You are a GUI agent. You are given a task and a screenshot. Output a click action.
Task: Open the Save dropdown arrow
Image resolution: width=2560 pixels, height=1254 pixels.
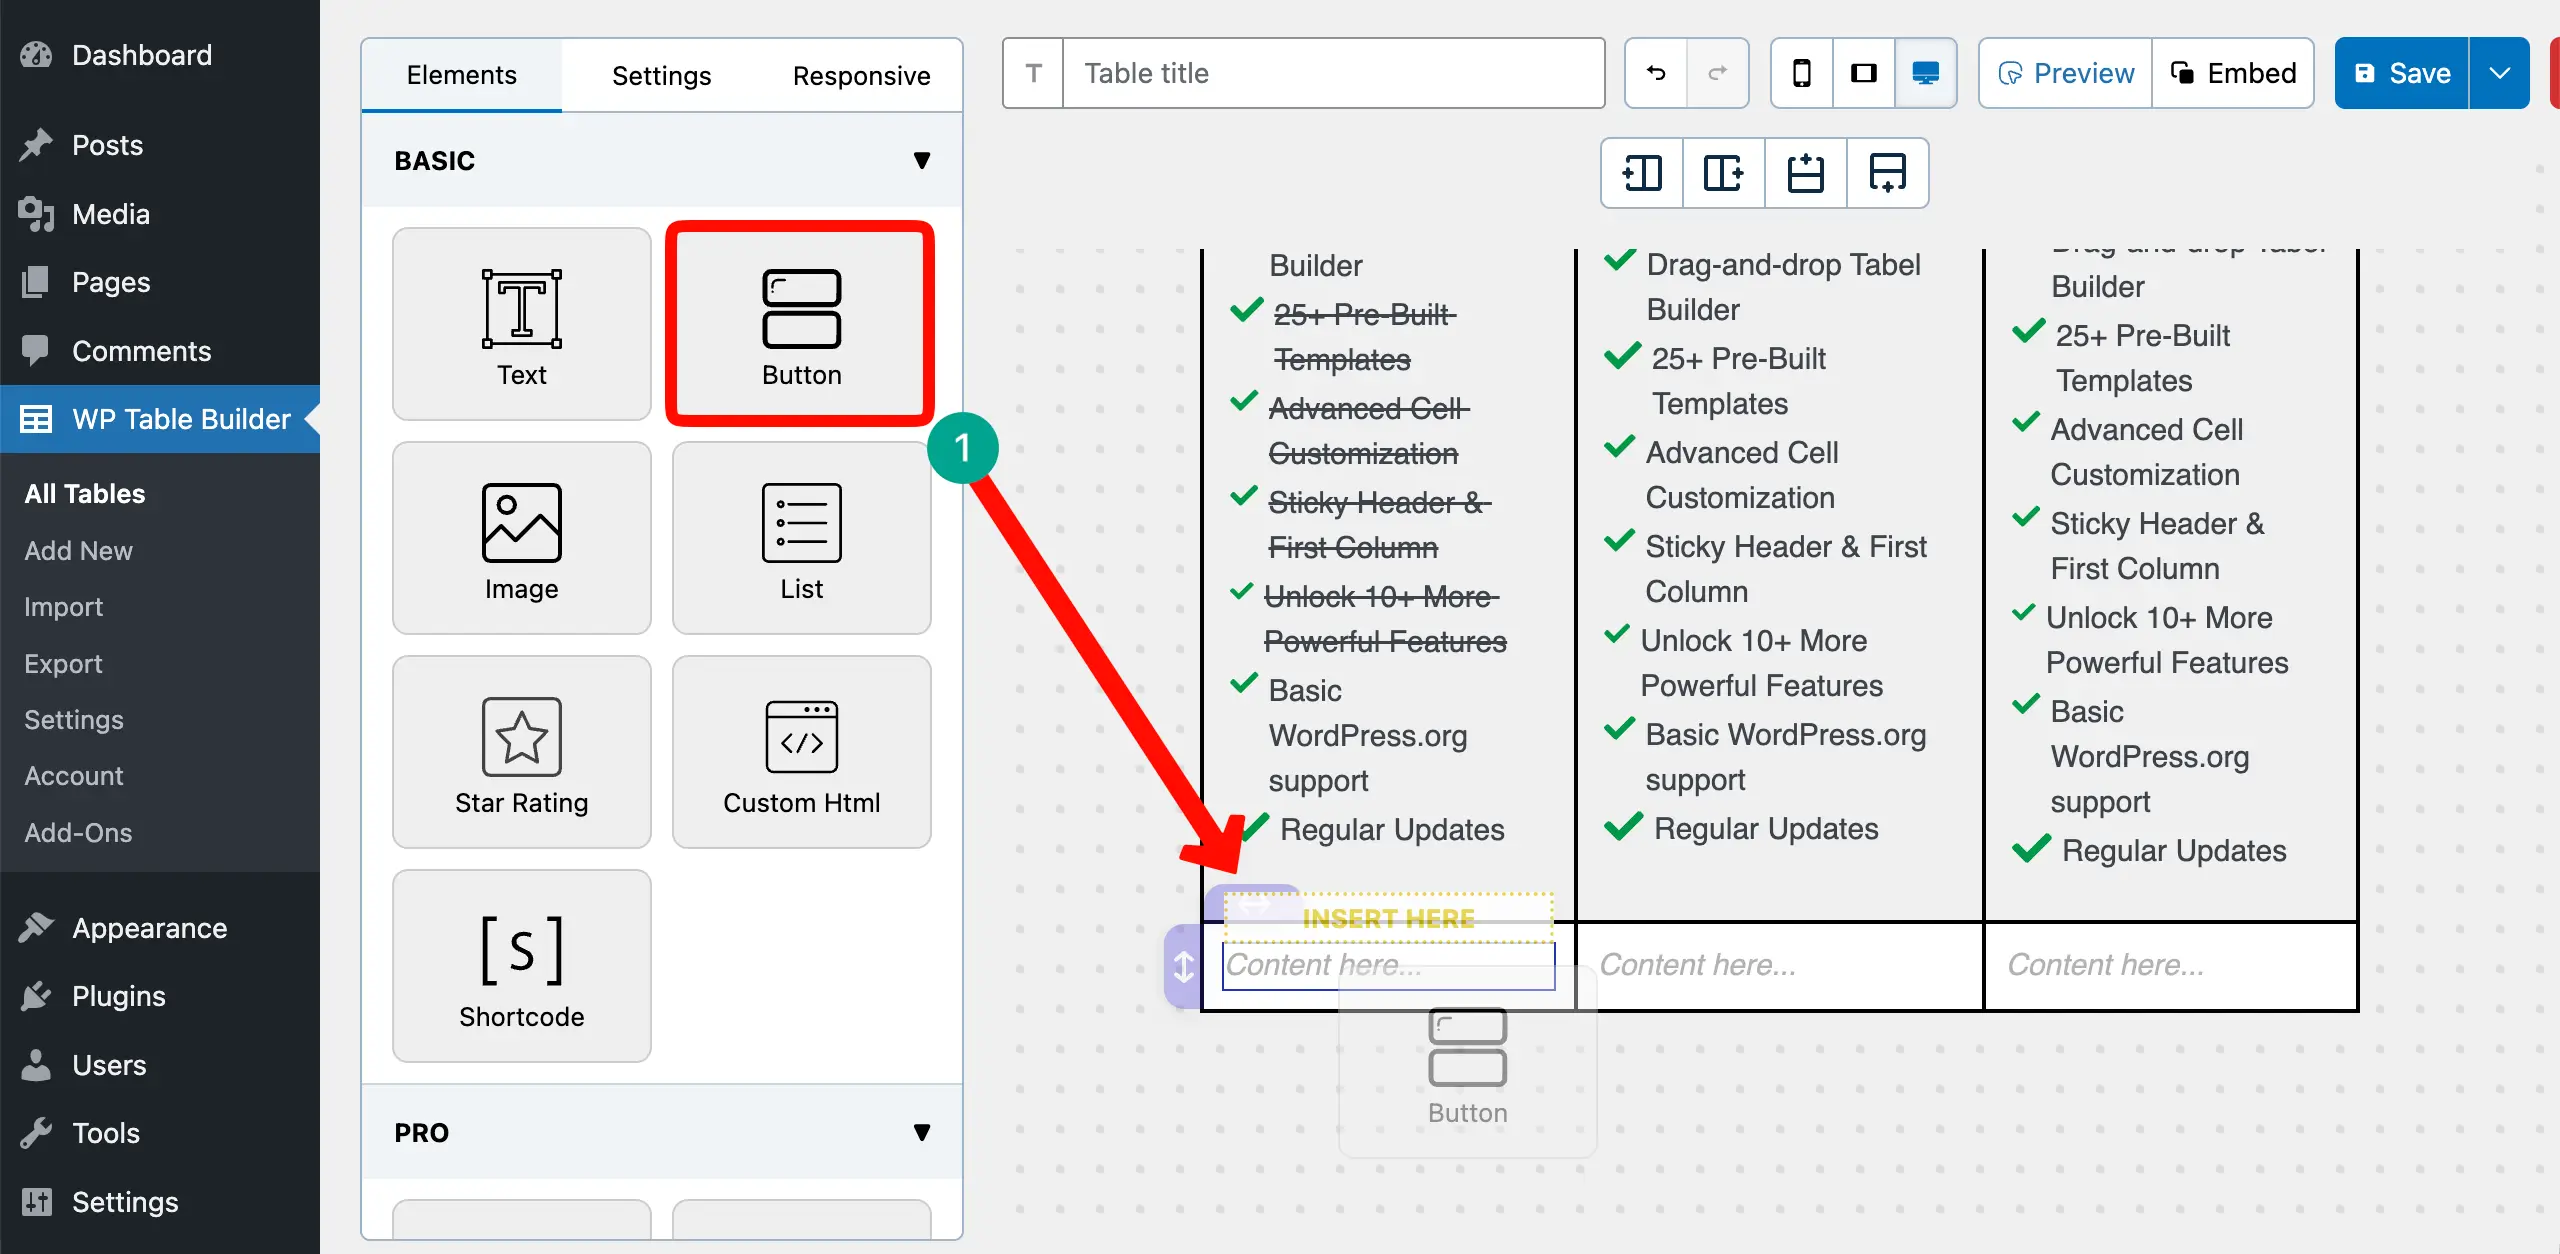click(x=2499, y=73)
